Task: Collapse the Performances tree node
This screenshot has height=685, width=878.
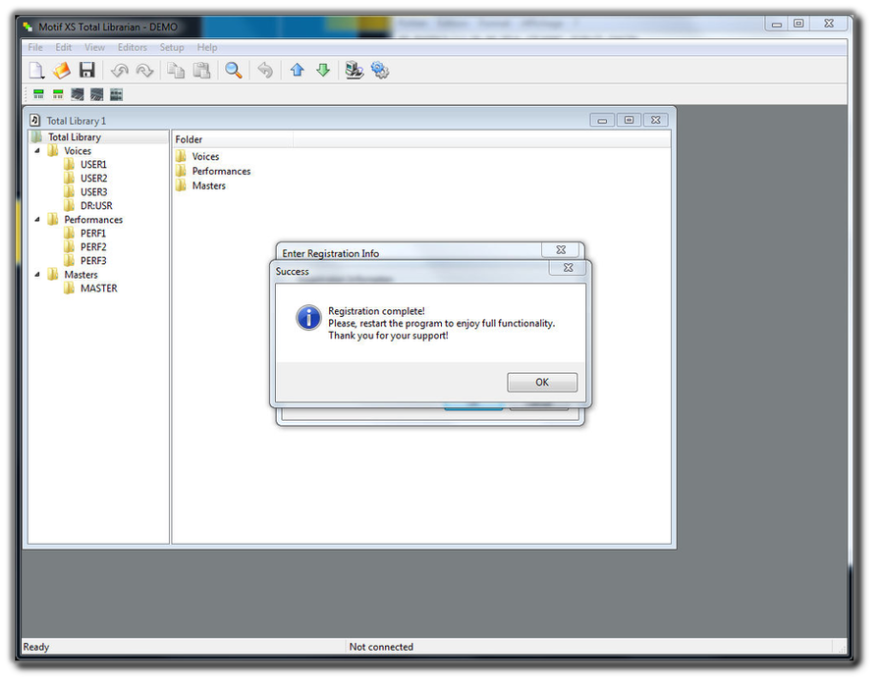Action: pyautogui.click(x=37, y=220)
